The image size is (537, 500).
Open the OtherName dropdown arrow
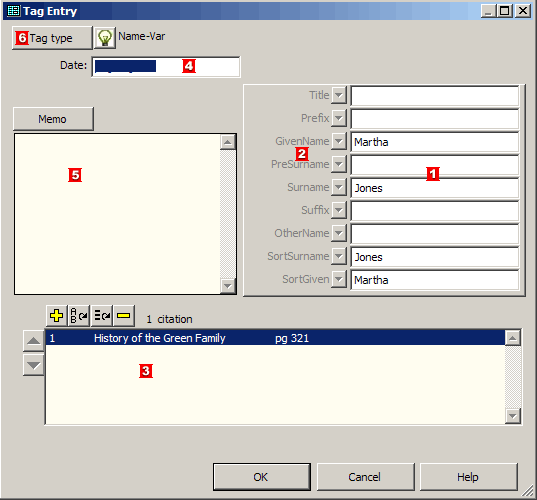339,233
